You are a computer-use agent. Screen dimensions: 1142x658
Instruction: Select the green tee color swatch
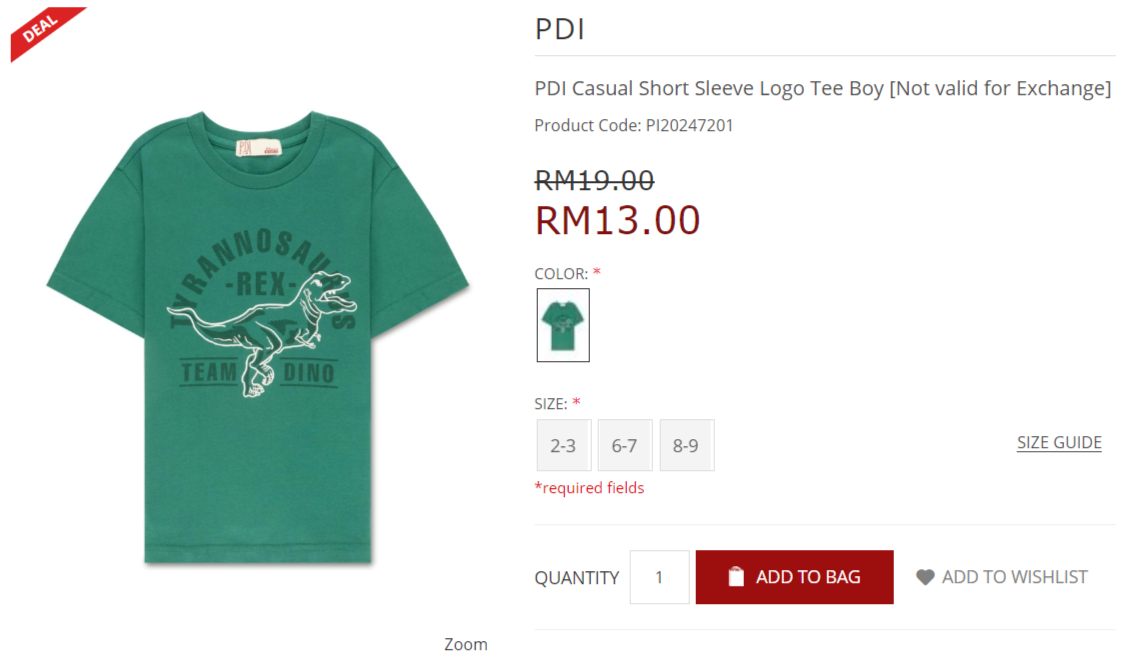coord(563,325)
